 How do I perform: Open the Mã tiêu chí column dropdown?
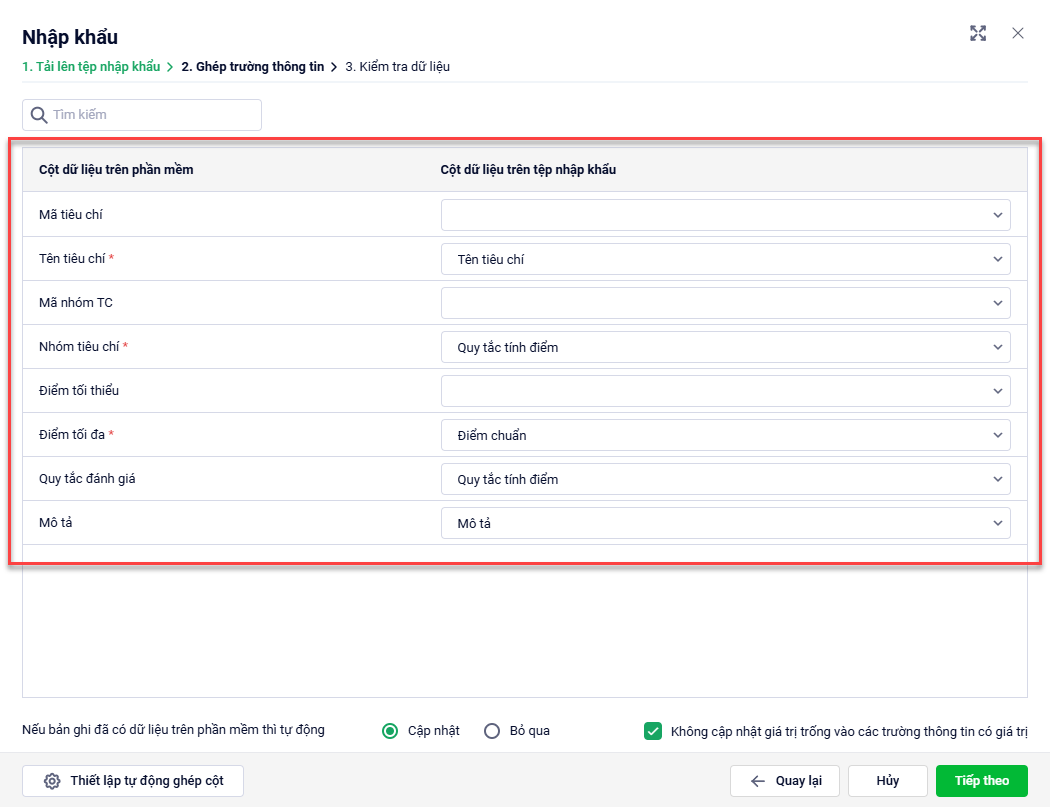[725, 215]
